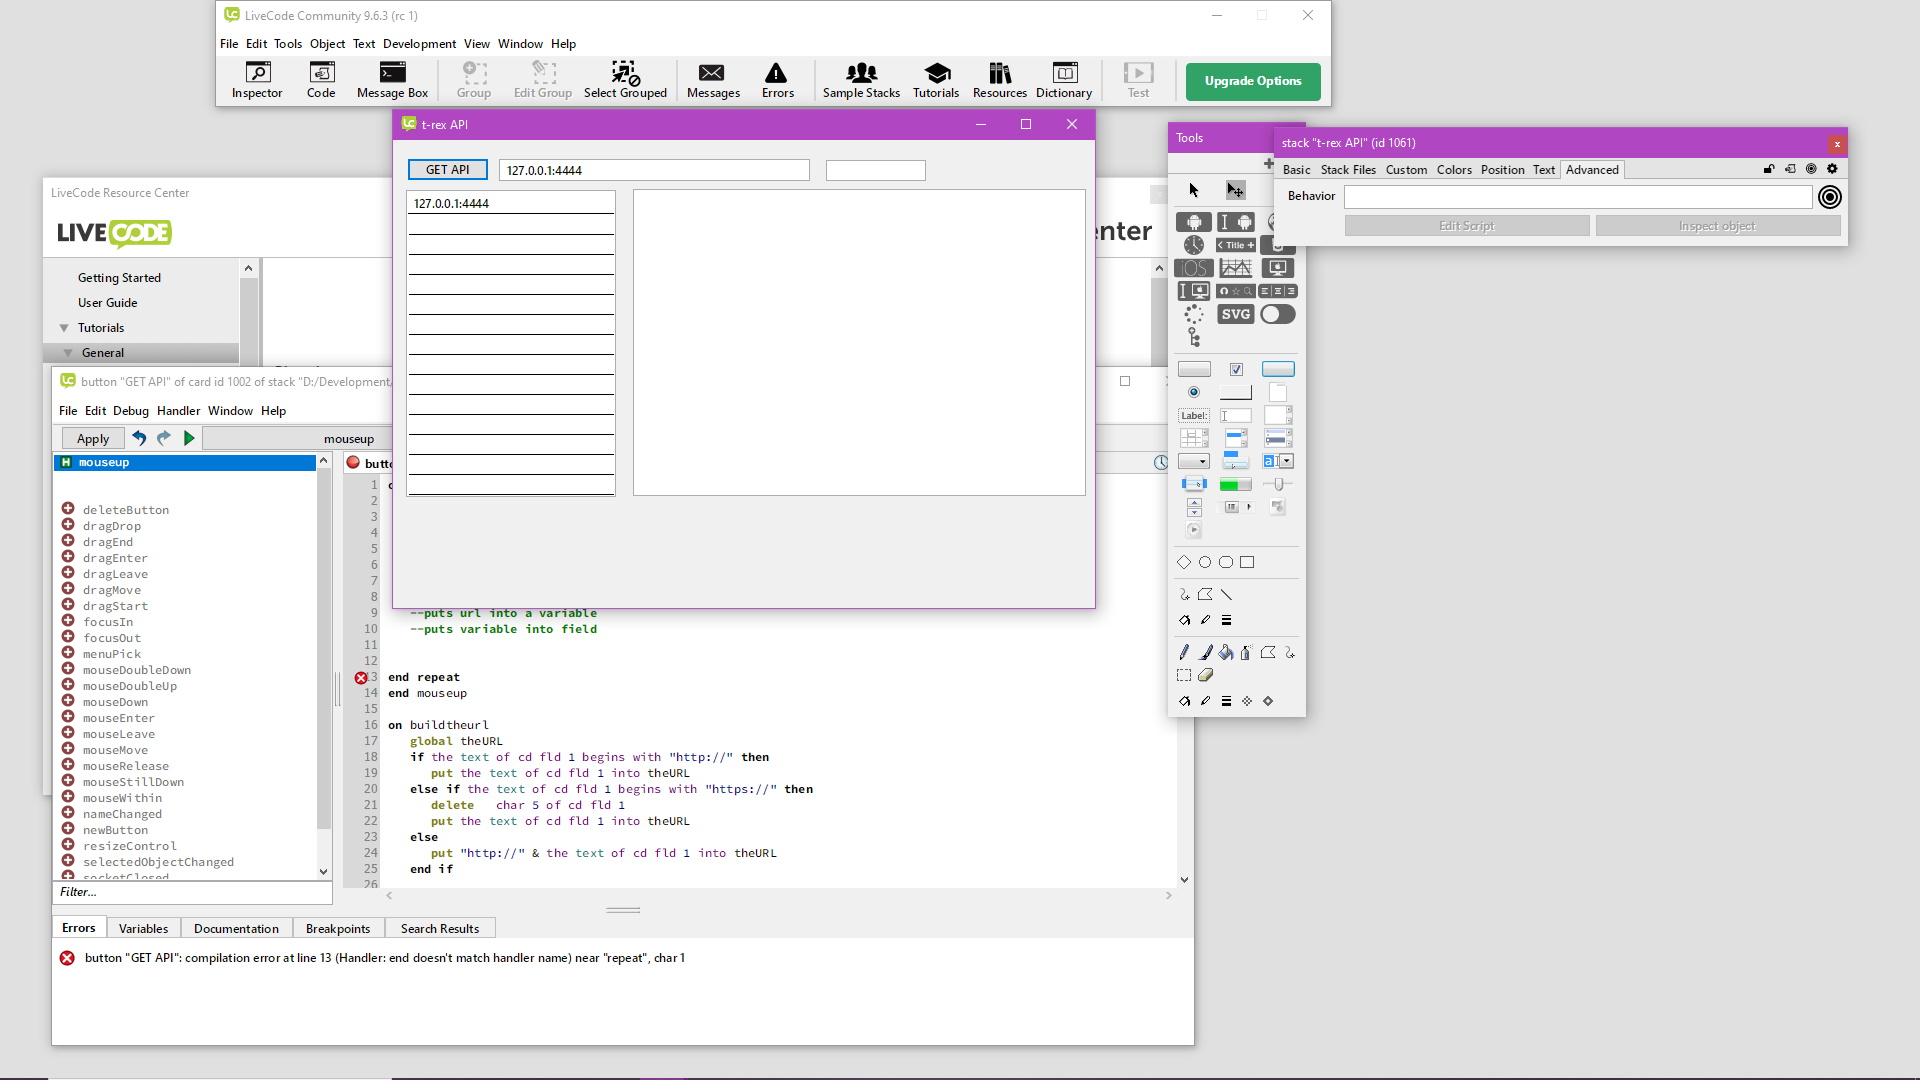The width and height of the screenshot is (1920, 1080).
Task: Choose the Android button widget in Tools
Action: point(1194,222)
